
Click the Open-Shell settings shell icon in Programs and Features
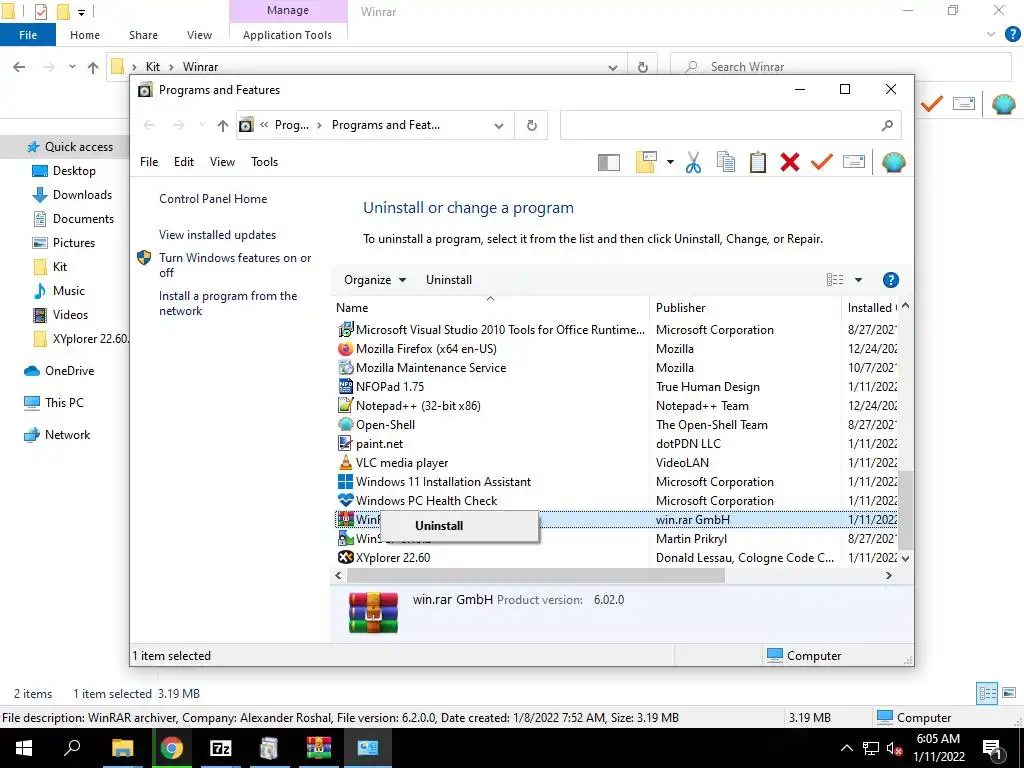pyautogui.click(x=893, y=162)
